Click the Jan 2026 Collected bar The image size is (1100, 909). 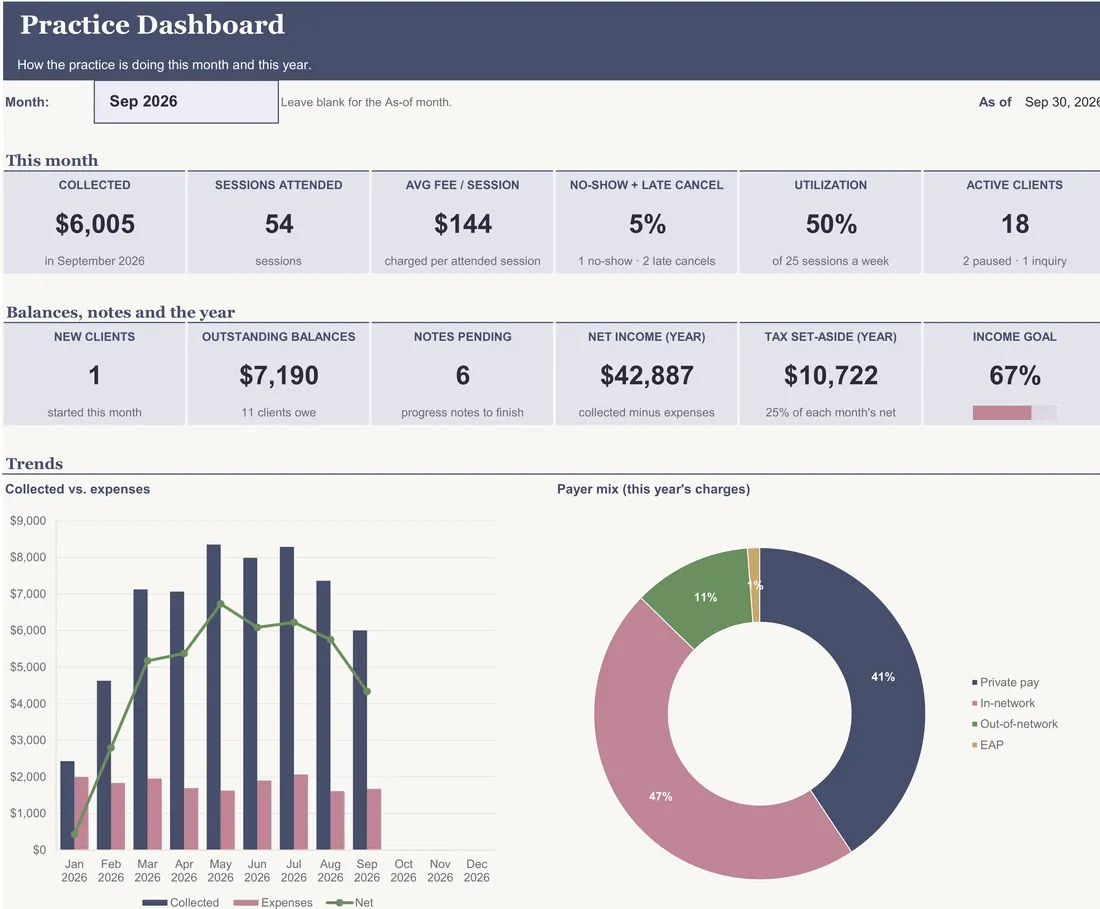click(67, 805)
